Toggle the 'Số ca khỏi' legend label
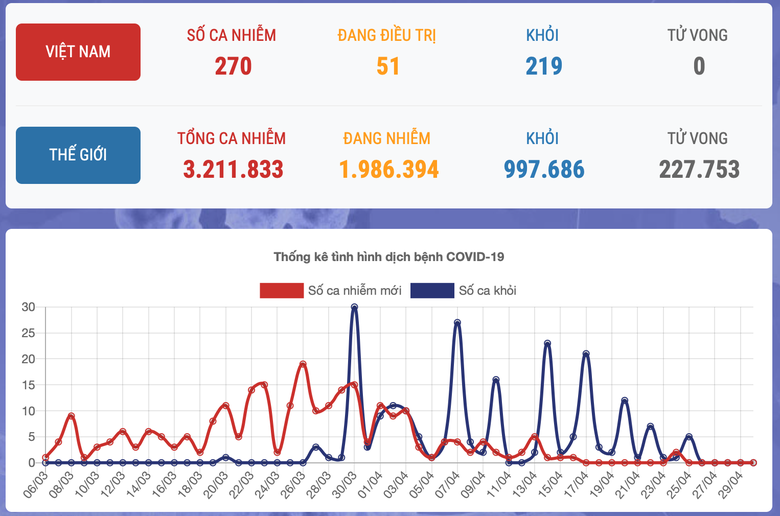Viewport: 780px width, 516px height. tap(487, 291)
